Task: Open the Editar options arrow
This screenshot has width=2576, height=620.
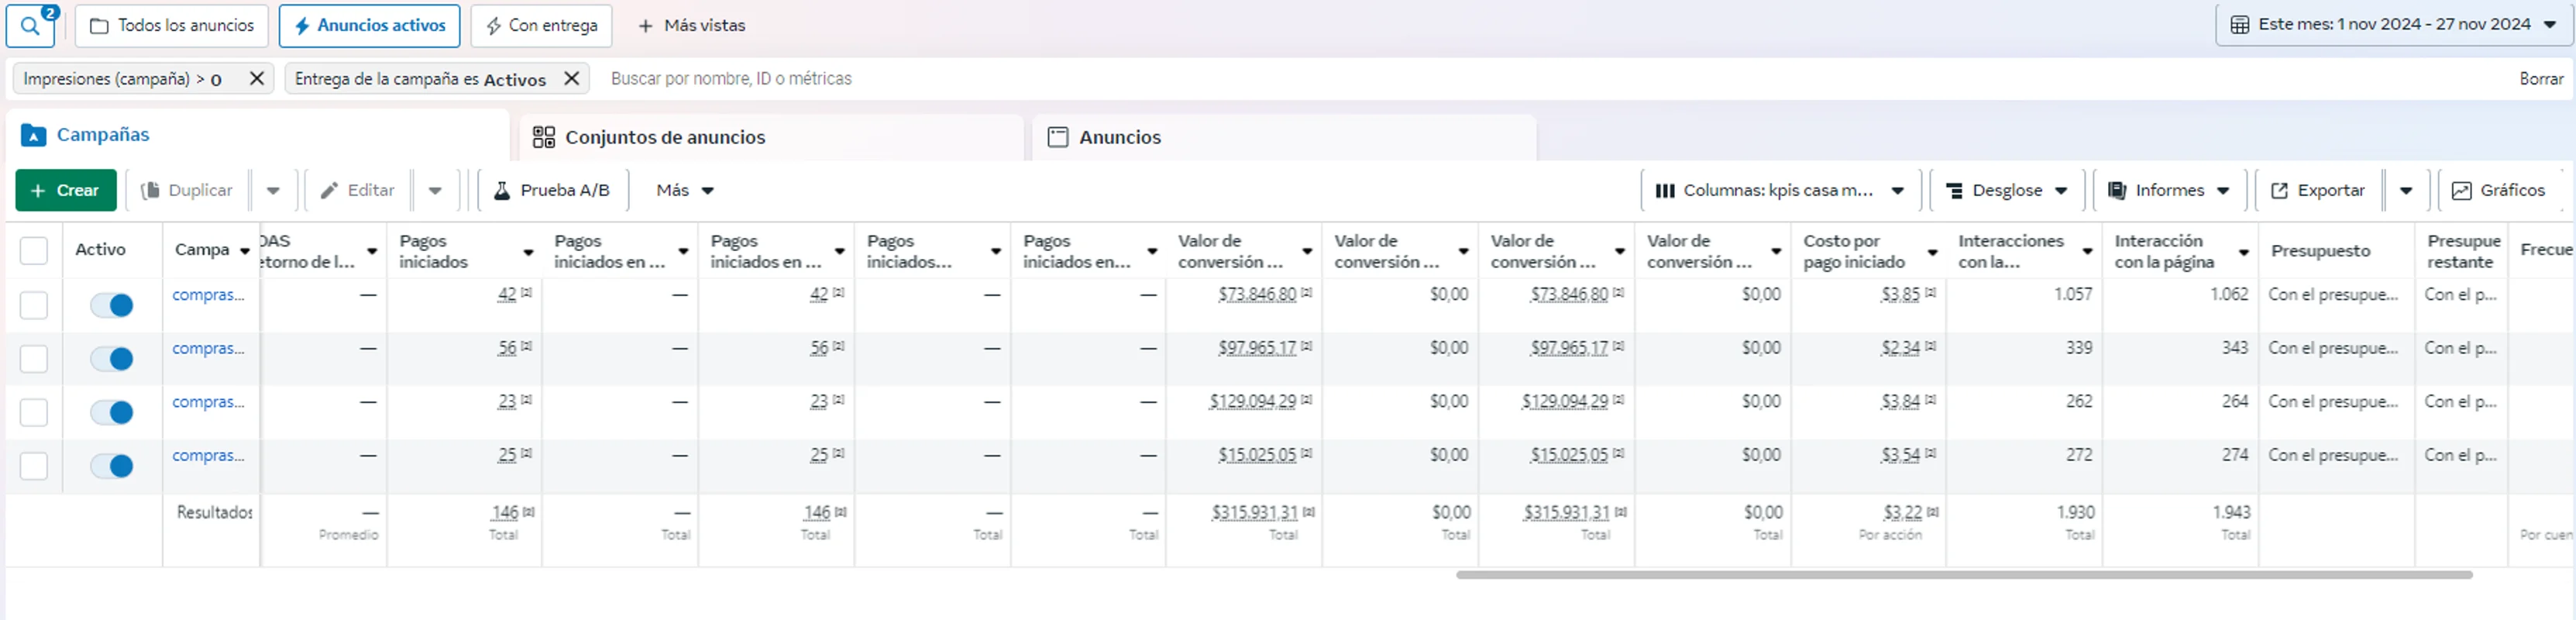Action: [x=435, y=190]
